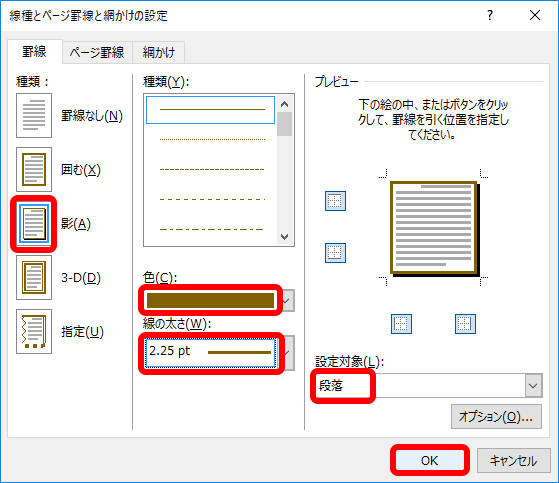Expand the 線の太さ(W) width dropdown
The width and height of the screenshot is (559, 483).
(288, 353)
